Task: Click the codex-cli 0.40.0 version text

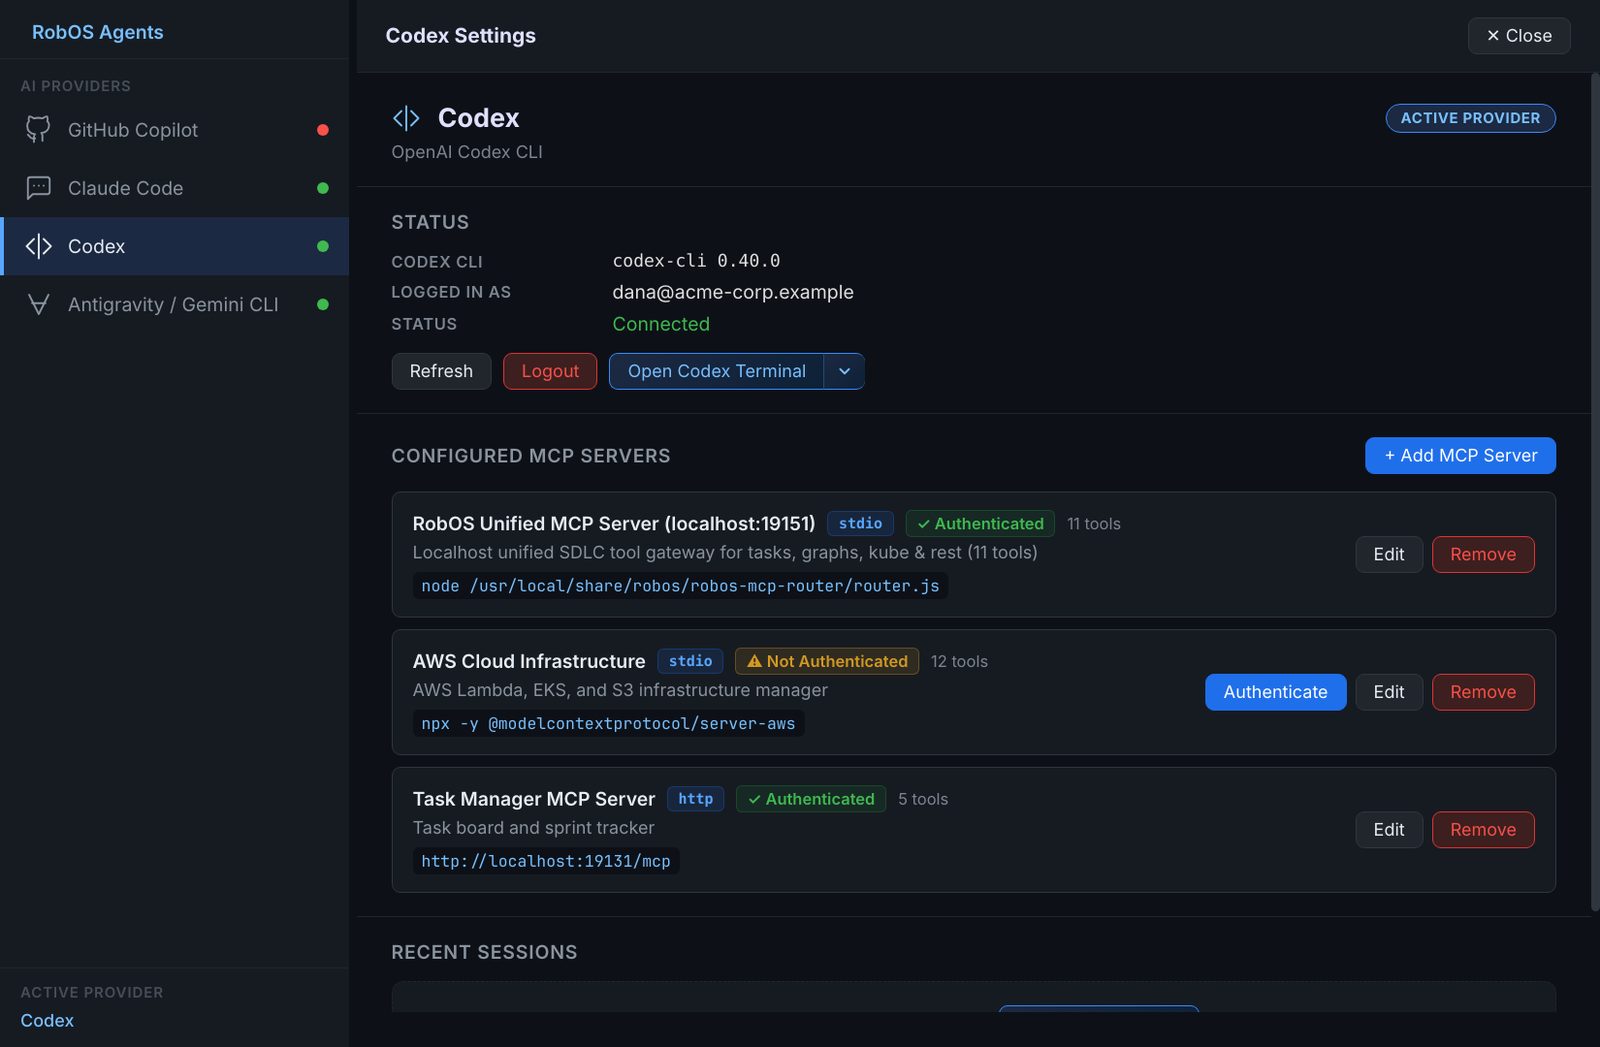Action: point(696,261)
